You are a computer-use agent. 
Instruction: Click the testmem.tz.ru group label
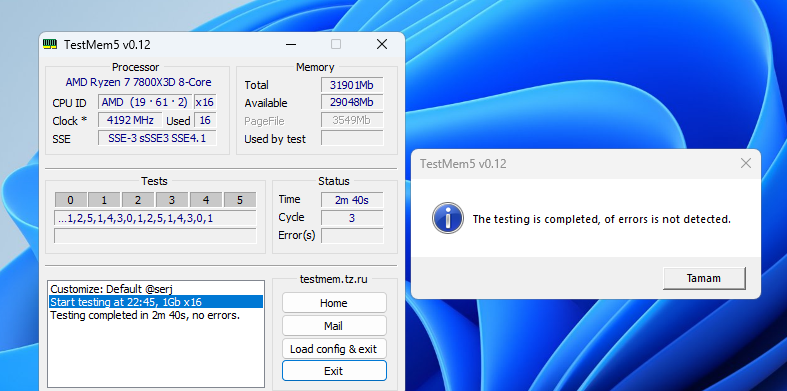tap(334, 279)
